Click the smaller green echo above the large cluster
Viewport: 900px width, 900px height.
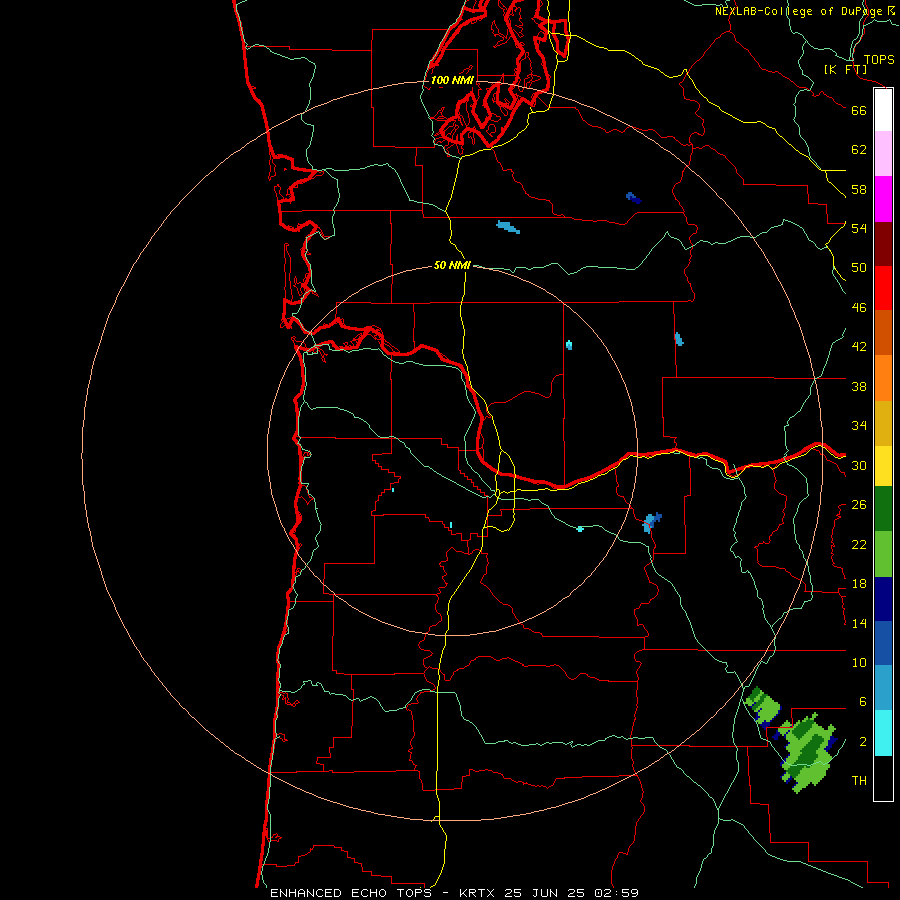763,705
